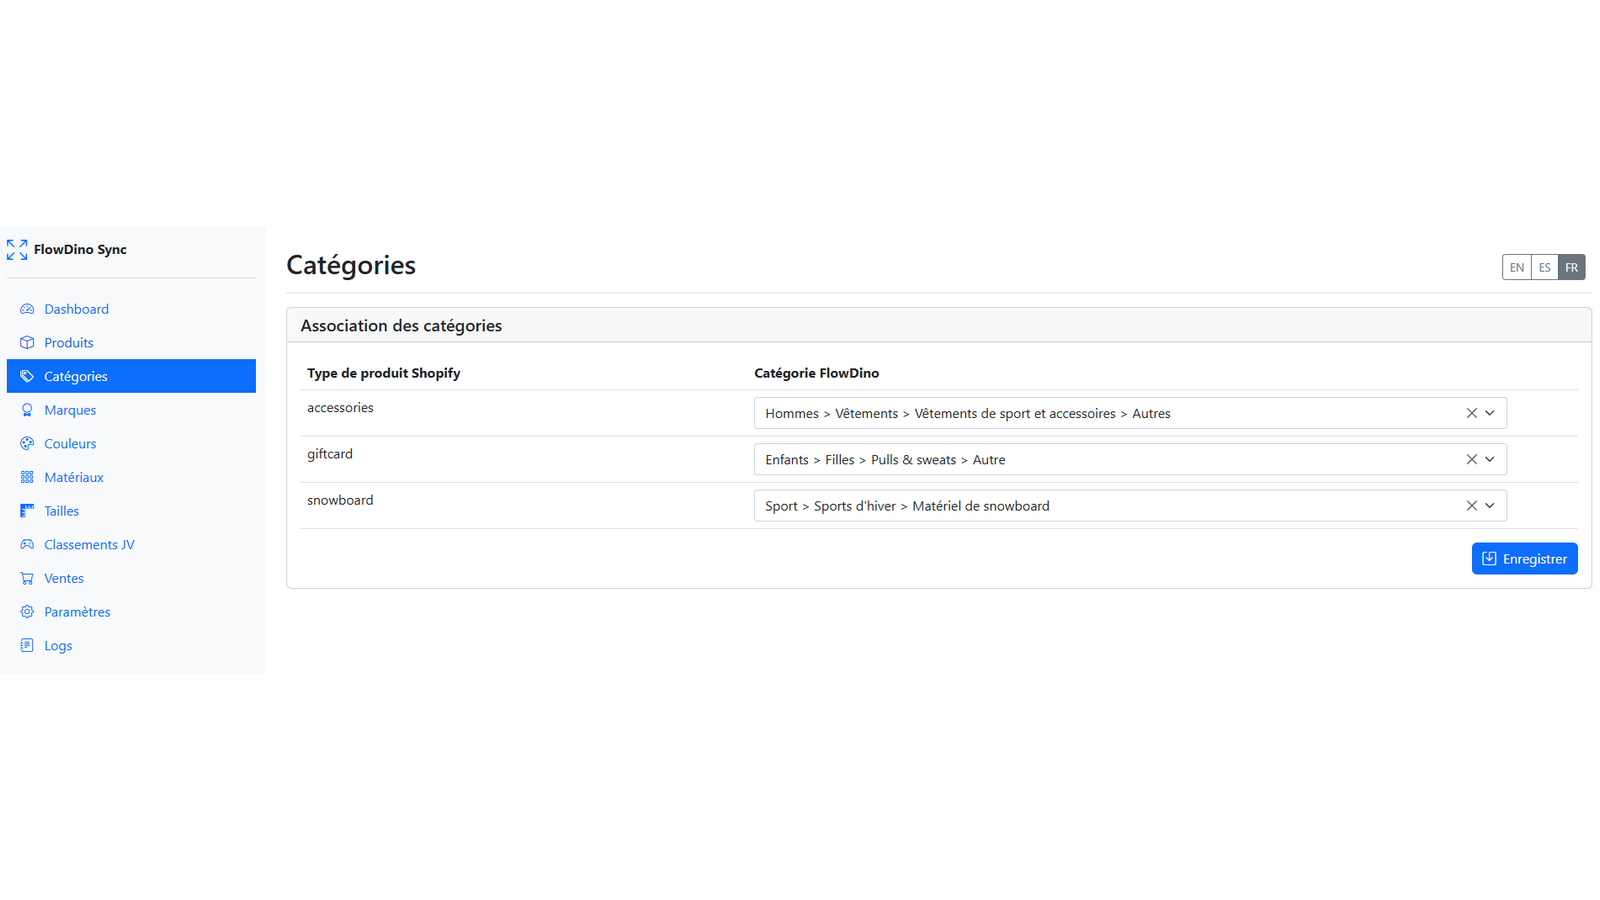Image resolution: width=1600 pixels, height=900 pixels.
Task: Switch language to EN
Action: [x=1516, y=267]
